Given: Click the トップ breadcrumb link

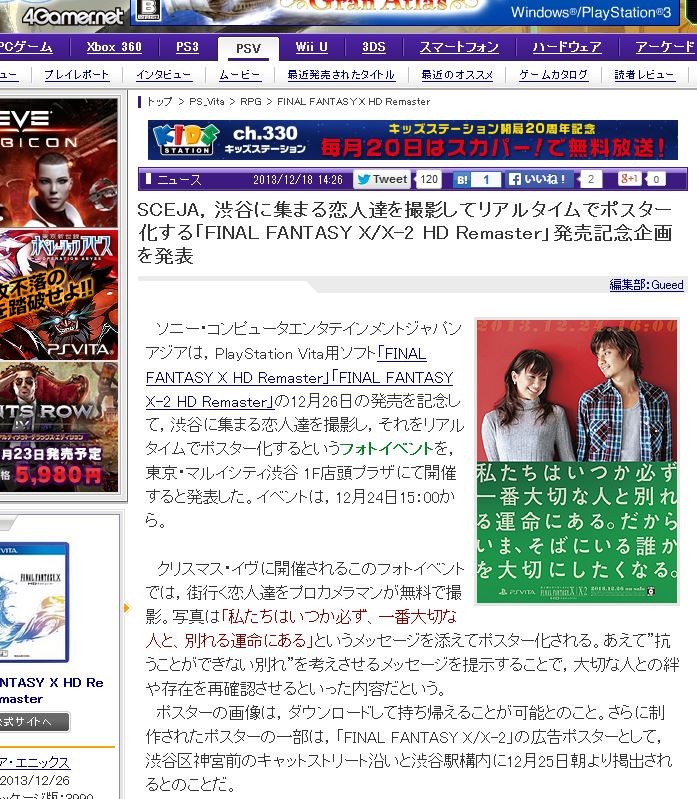Looking at the screenshot, I should [x=159, y=101].
